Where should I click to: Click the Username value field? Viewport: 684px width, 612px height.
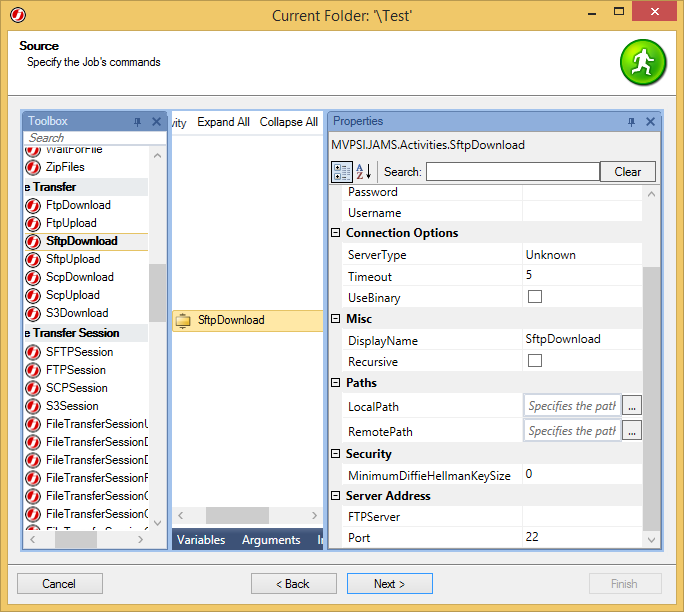582,212
